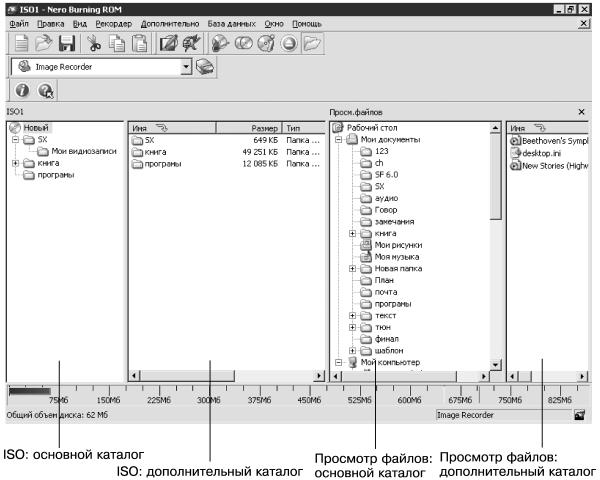Image resolution: width=600 pixels, height=480 pixels.
Task: Click the 300МБ mark on capacity bar
Action: pos(209,400)
